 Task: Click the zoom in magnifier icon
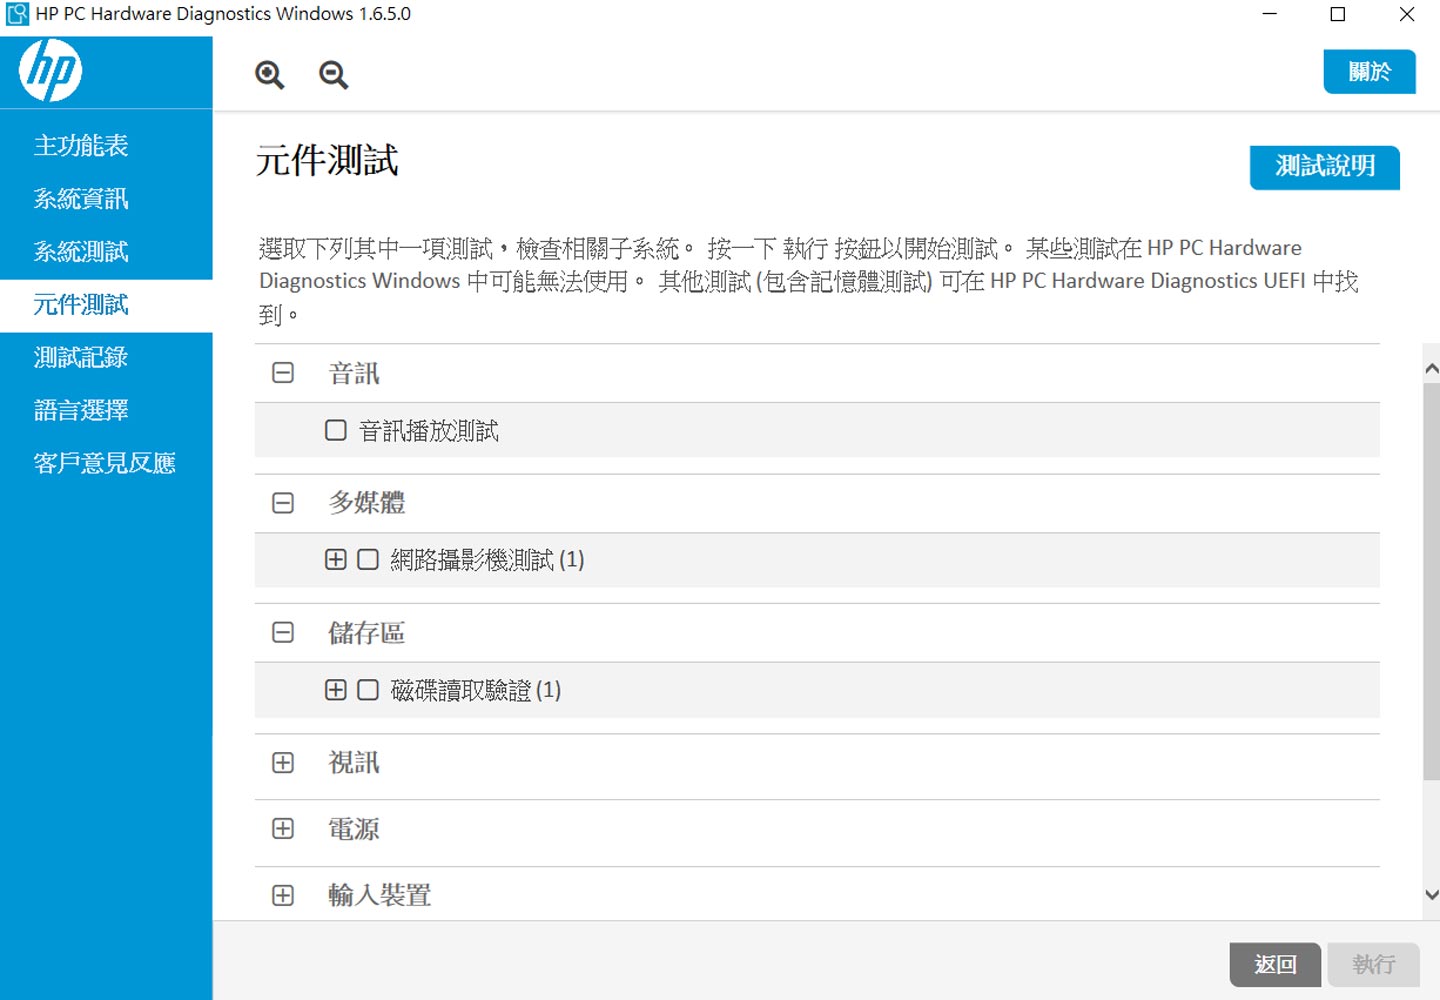point(268,74)
